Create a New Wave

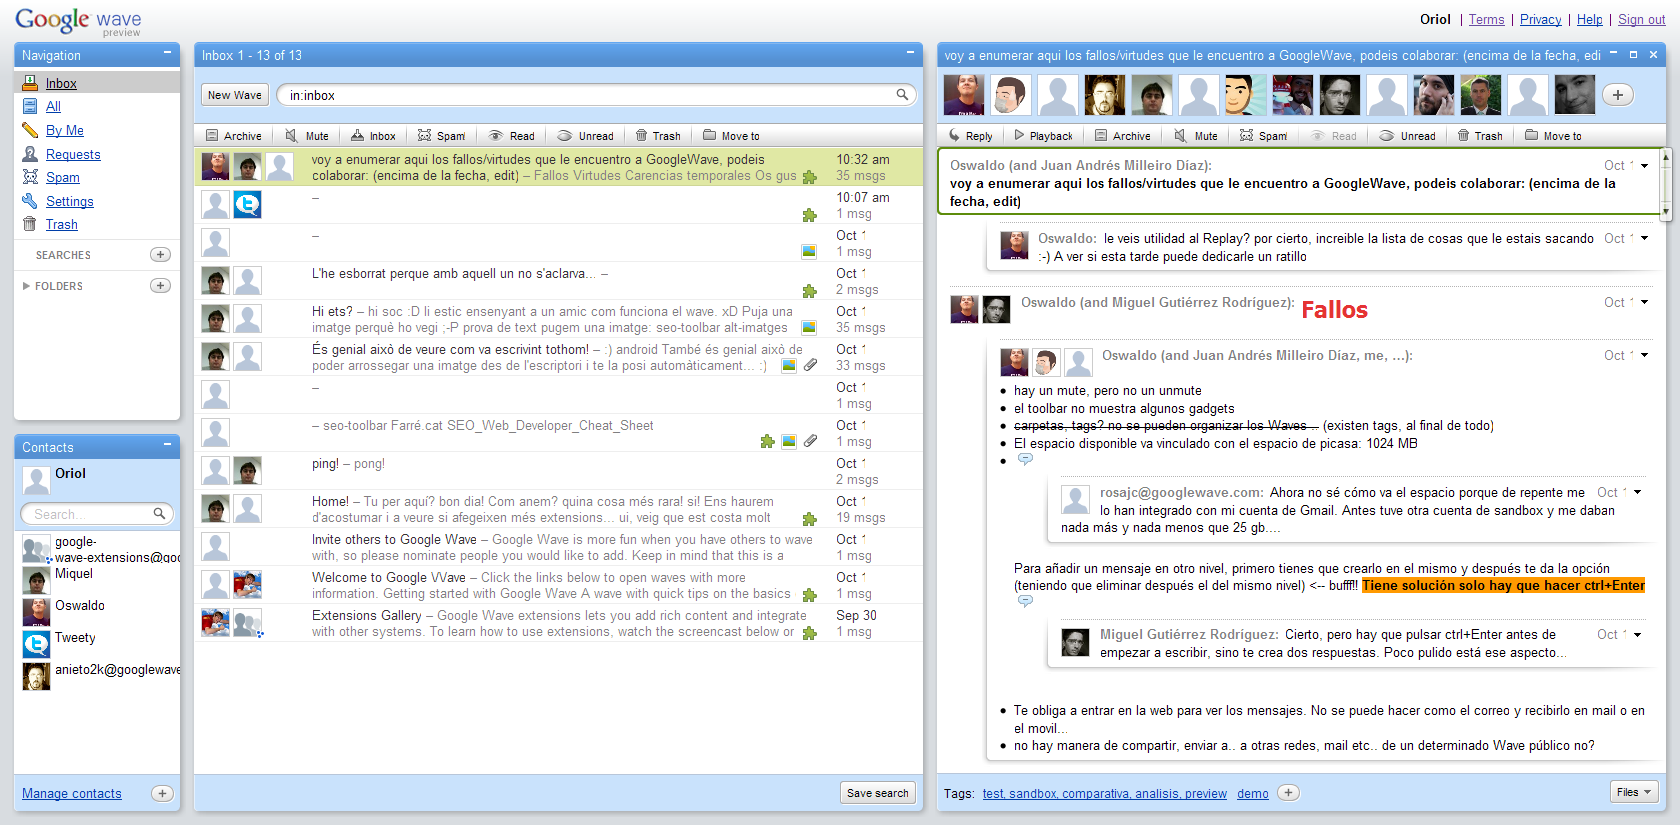[235, 95]
